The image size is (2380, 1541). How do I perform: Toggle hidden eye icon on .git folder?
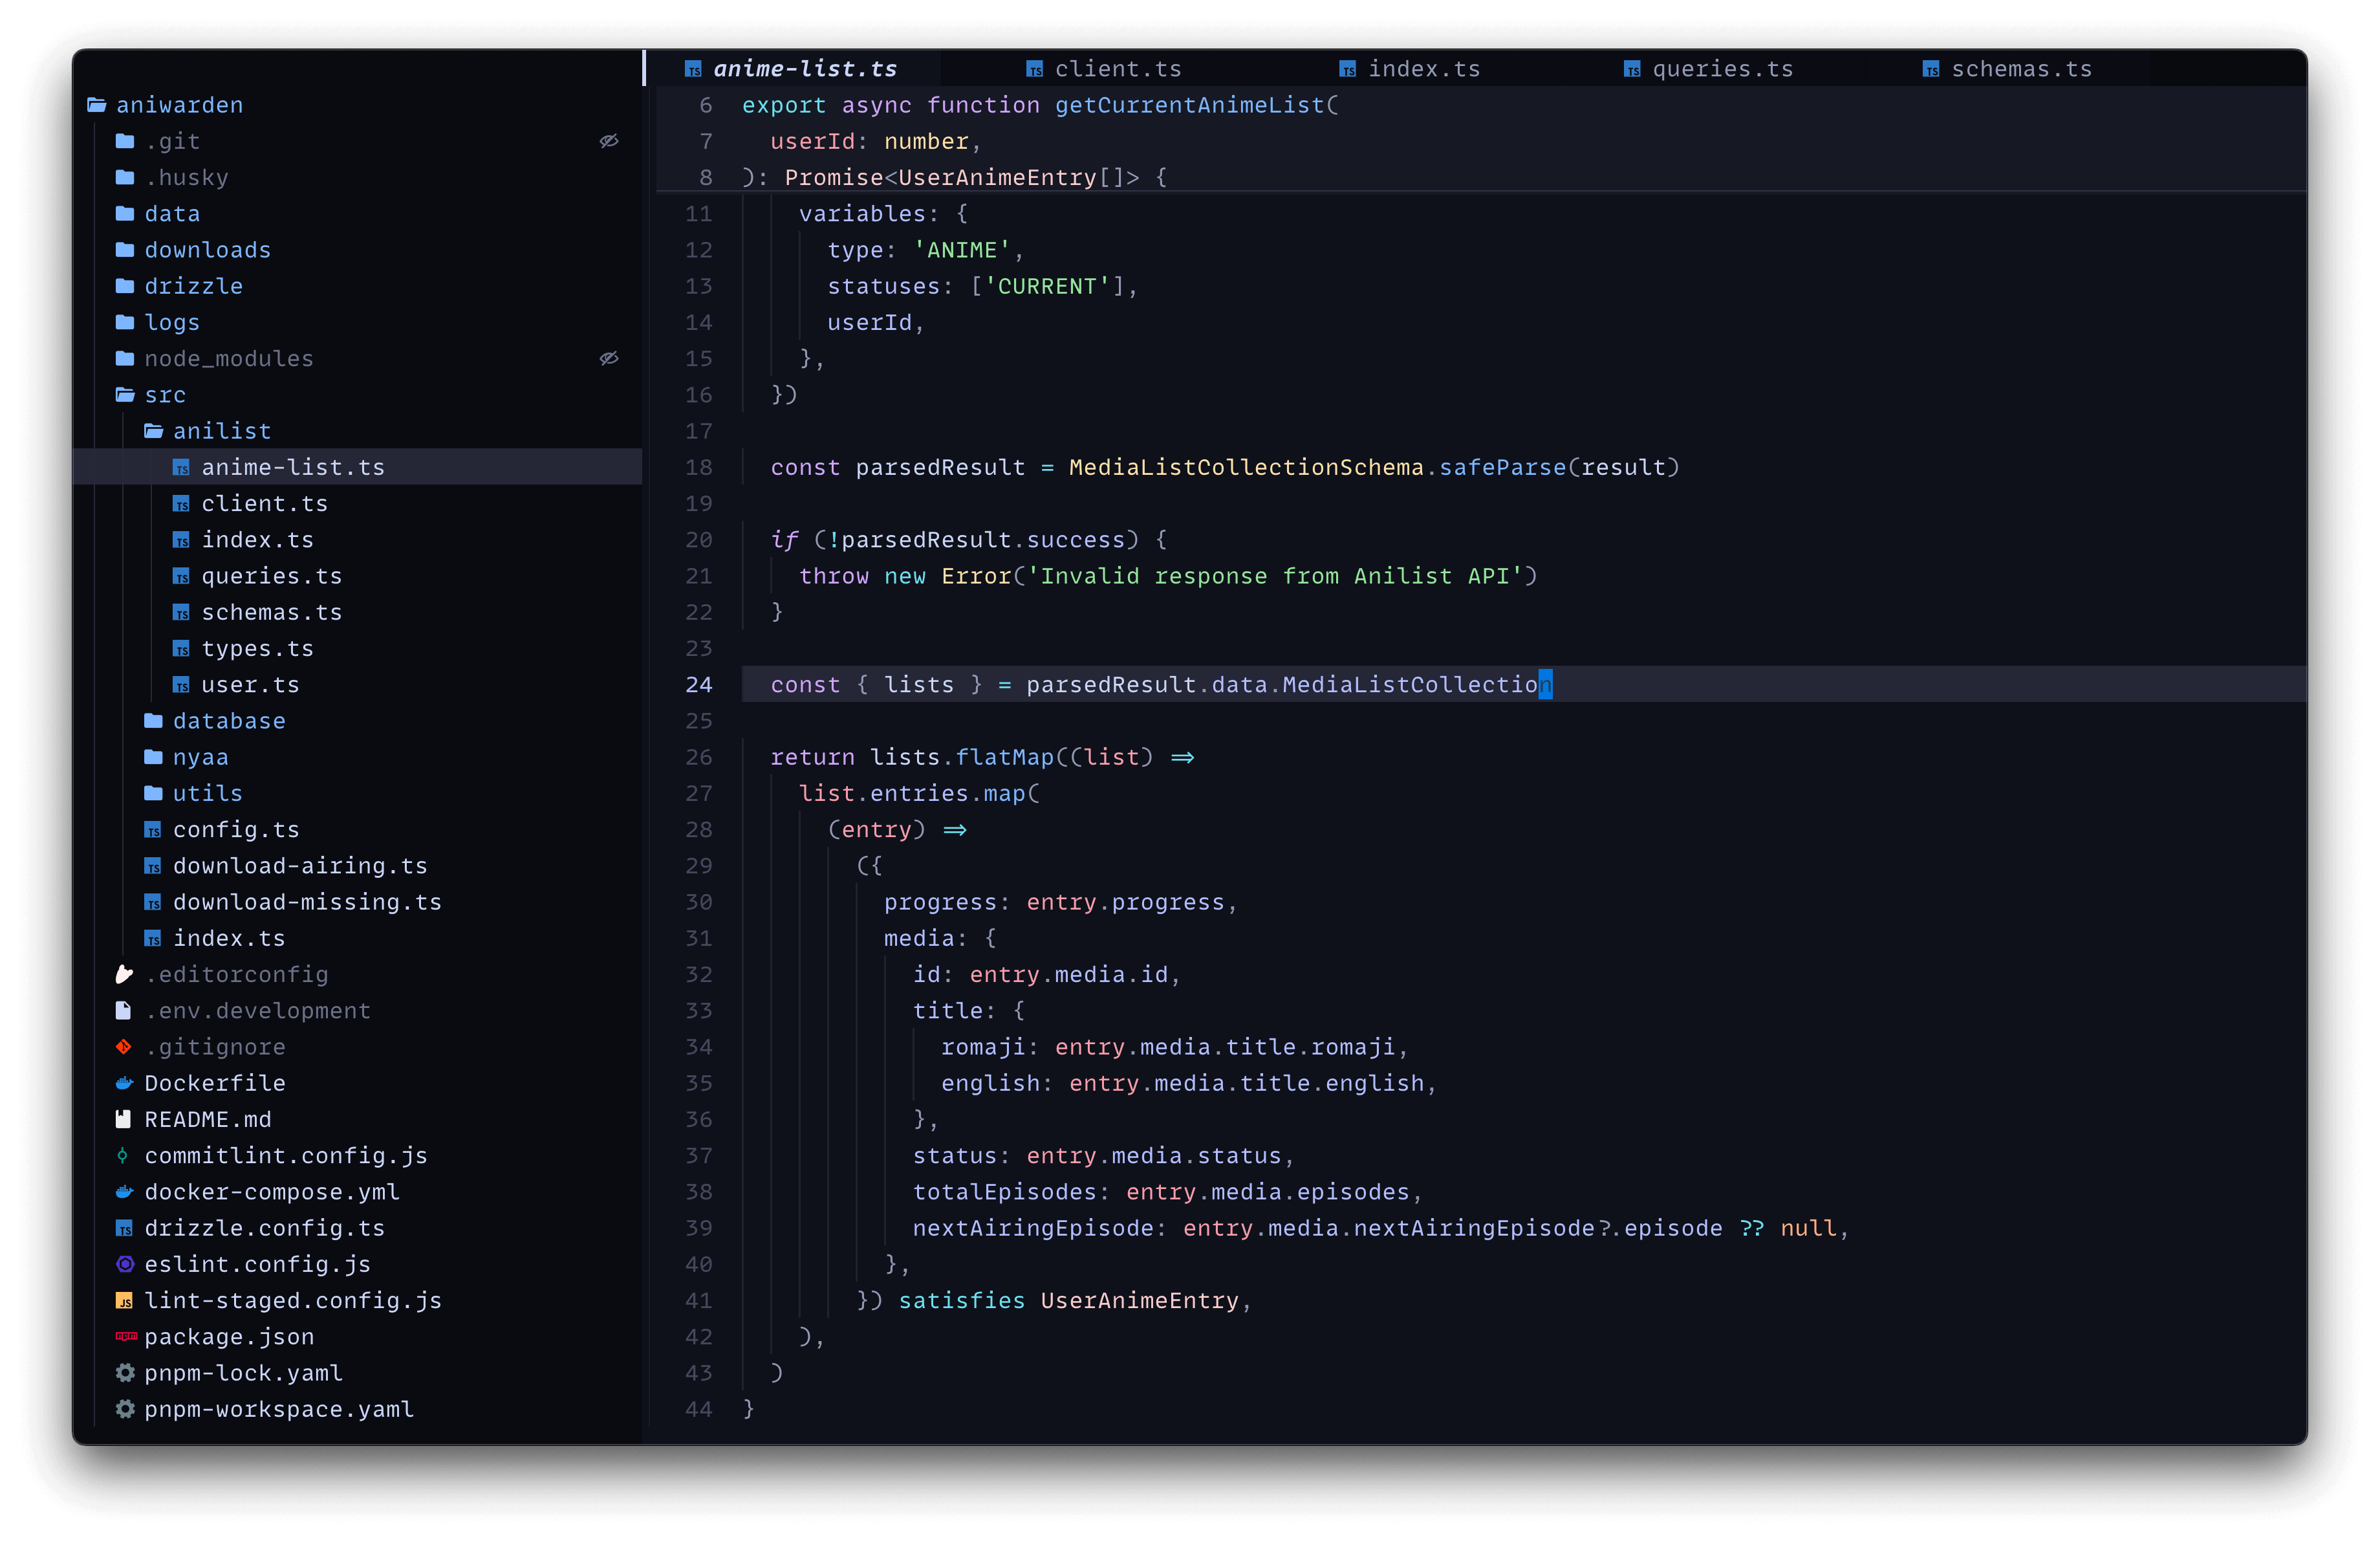(x=609, y=141)
